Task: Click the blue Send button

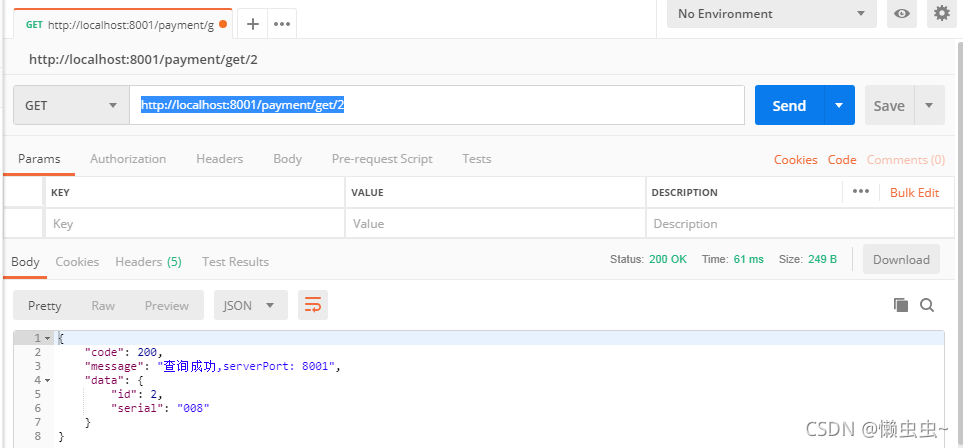Action: 789,105
